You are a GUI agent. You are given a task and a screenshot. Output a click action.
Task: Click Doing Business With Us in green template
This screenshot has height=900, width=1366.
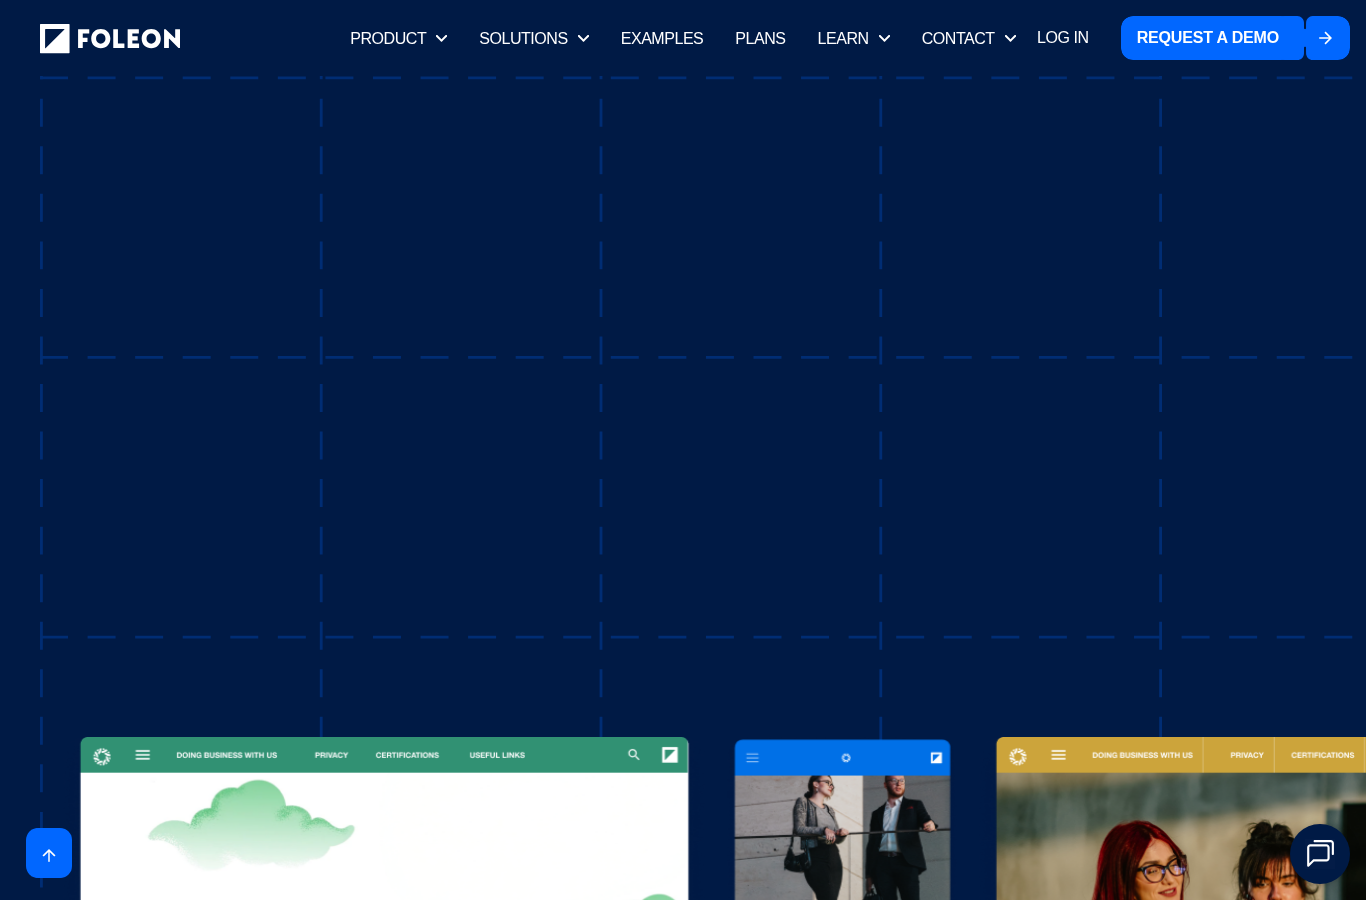[227, 755]
